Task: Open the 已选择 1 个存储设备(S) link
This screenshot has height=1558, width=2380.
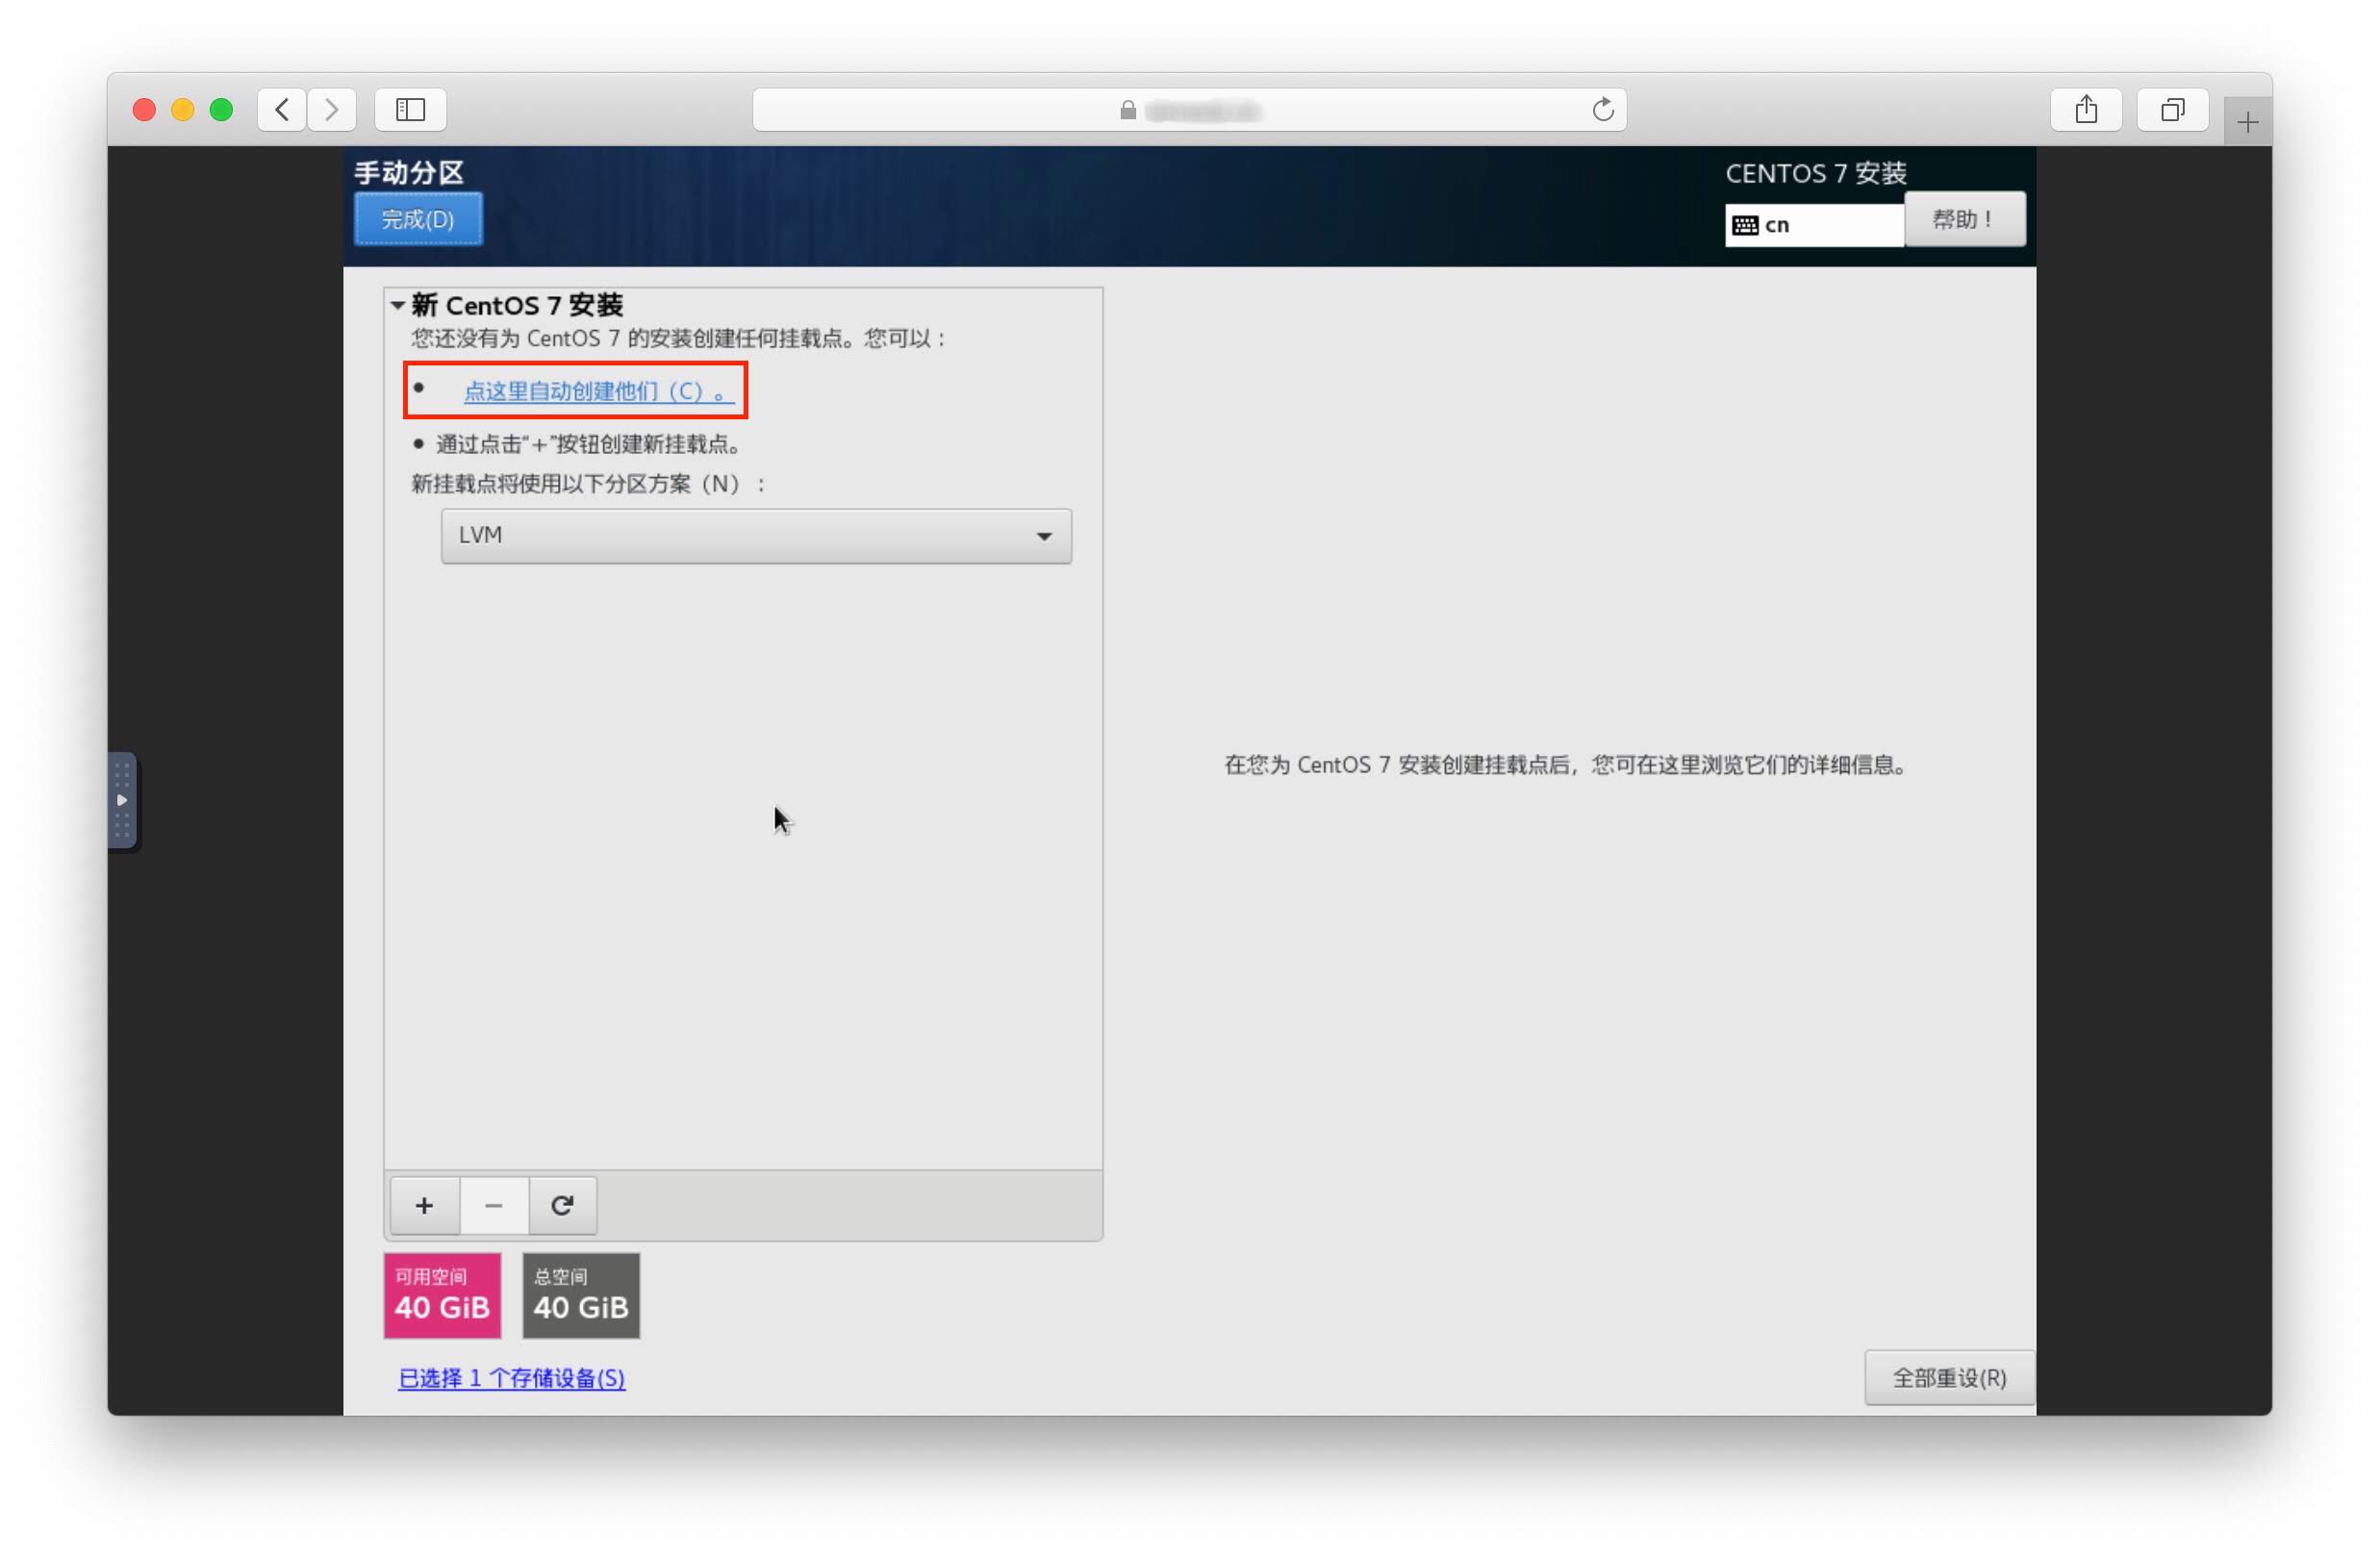Action: pyautogui.click(x=512, y=1378)
